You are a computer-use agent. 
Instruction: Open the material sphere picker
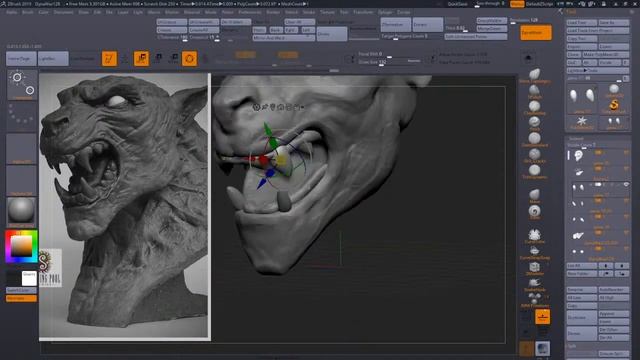tap(22, 212)
